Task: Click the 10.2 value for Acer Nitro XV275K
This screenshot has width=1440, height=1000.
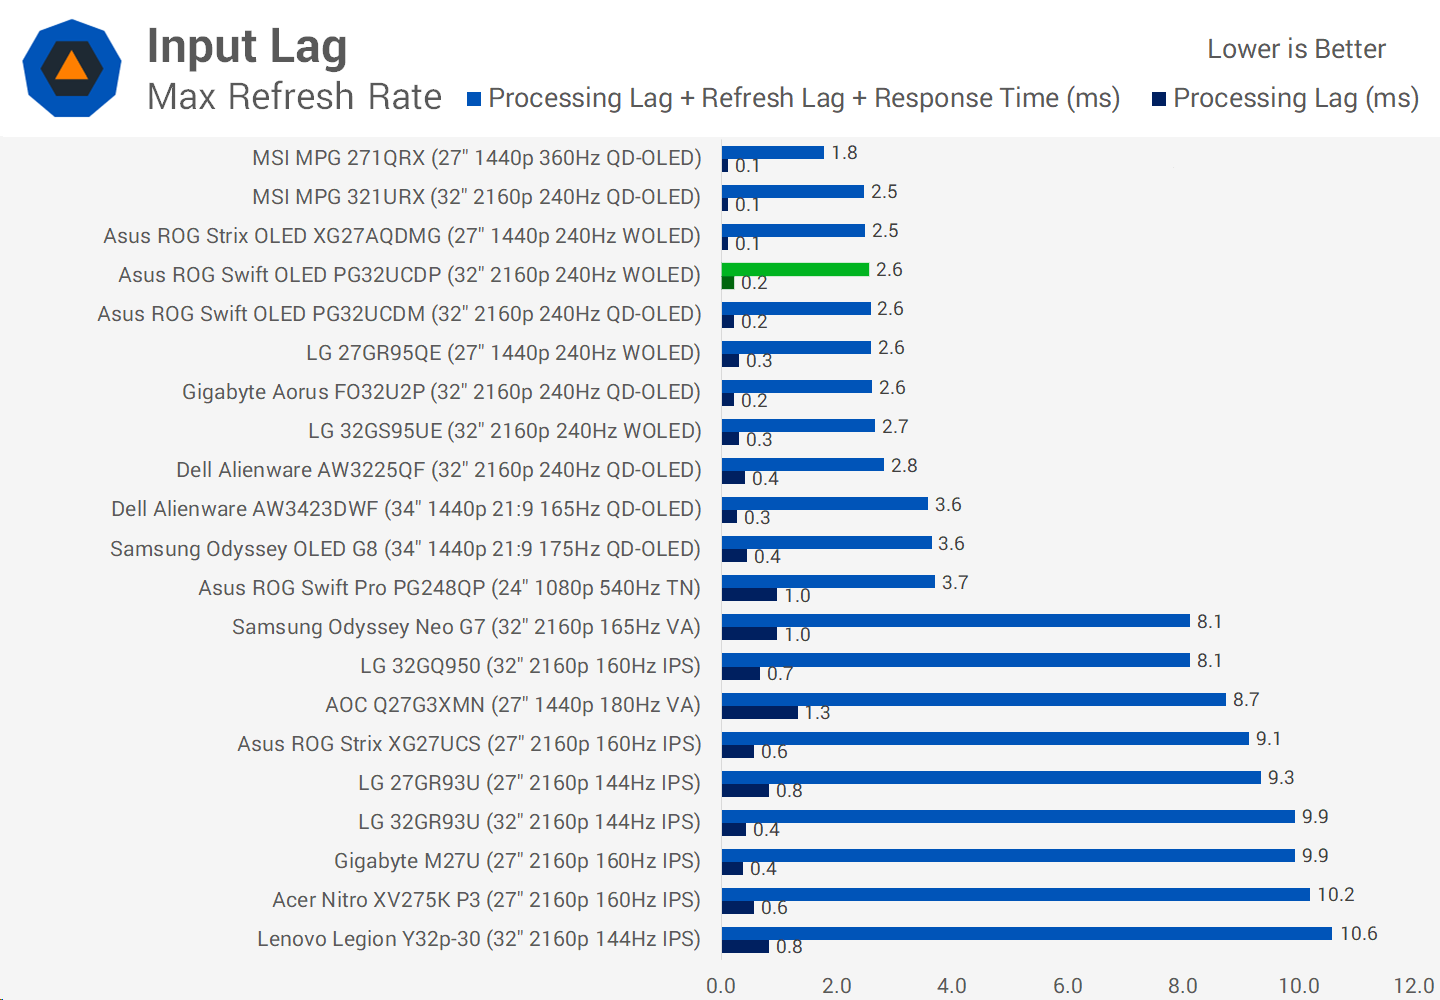Action: 1336,895
